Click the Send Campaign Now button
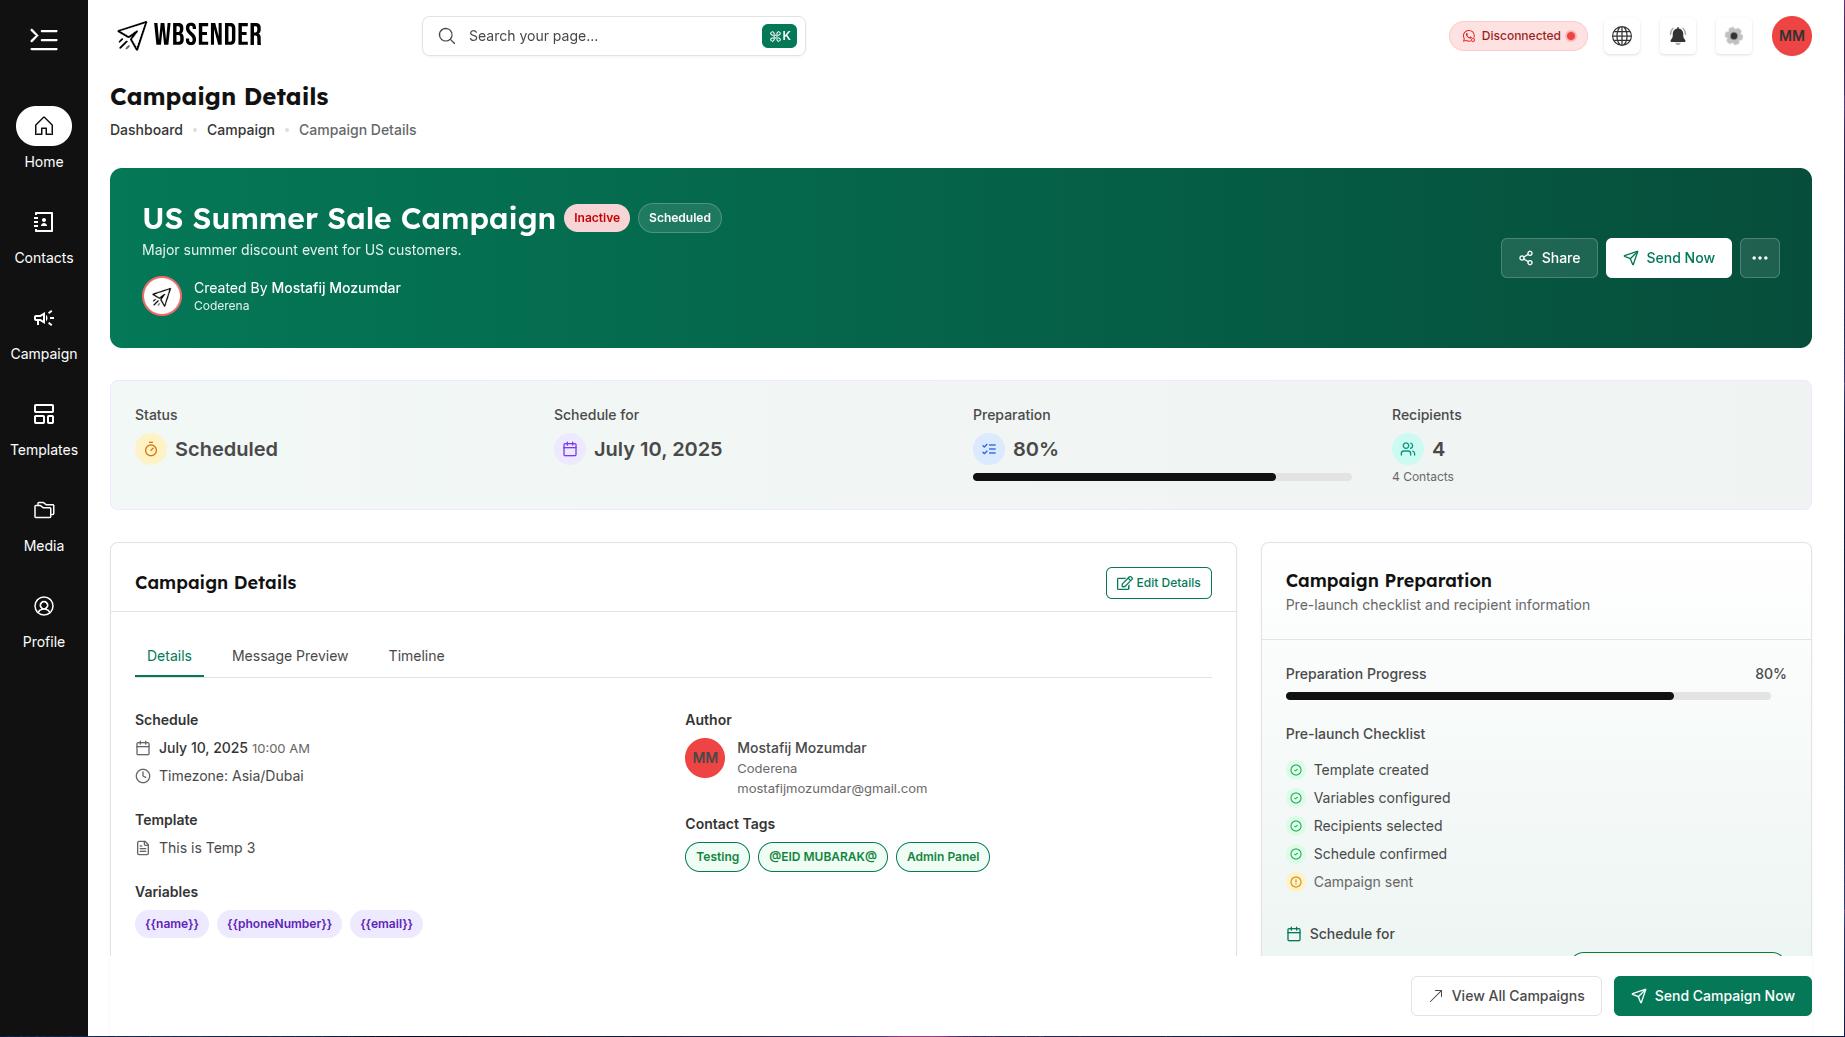Screen dimensions: 1845x1037 1712,995
